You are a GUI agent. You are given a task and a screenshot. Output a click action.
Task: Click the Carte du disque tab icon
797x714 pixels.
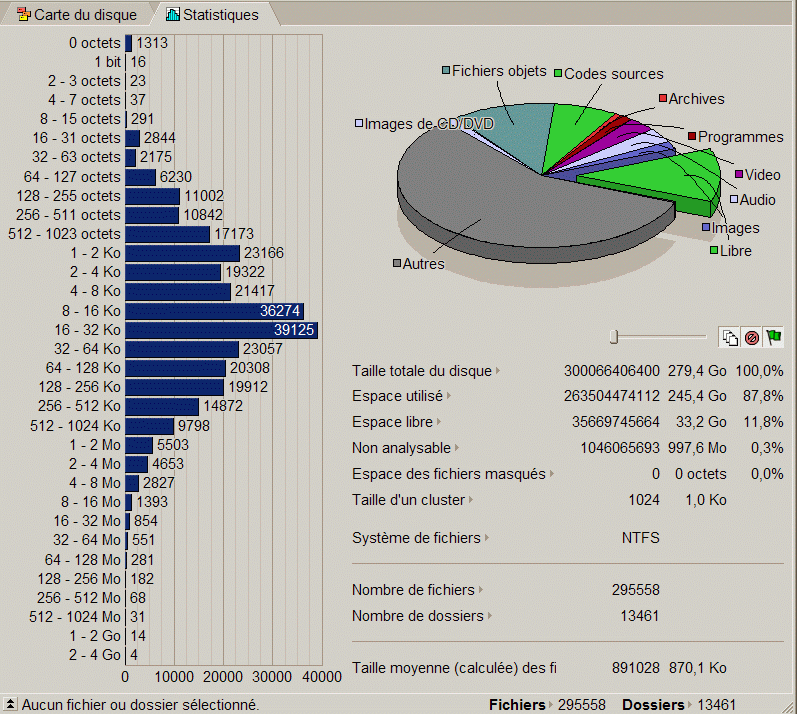23,14
